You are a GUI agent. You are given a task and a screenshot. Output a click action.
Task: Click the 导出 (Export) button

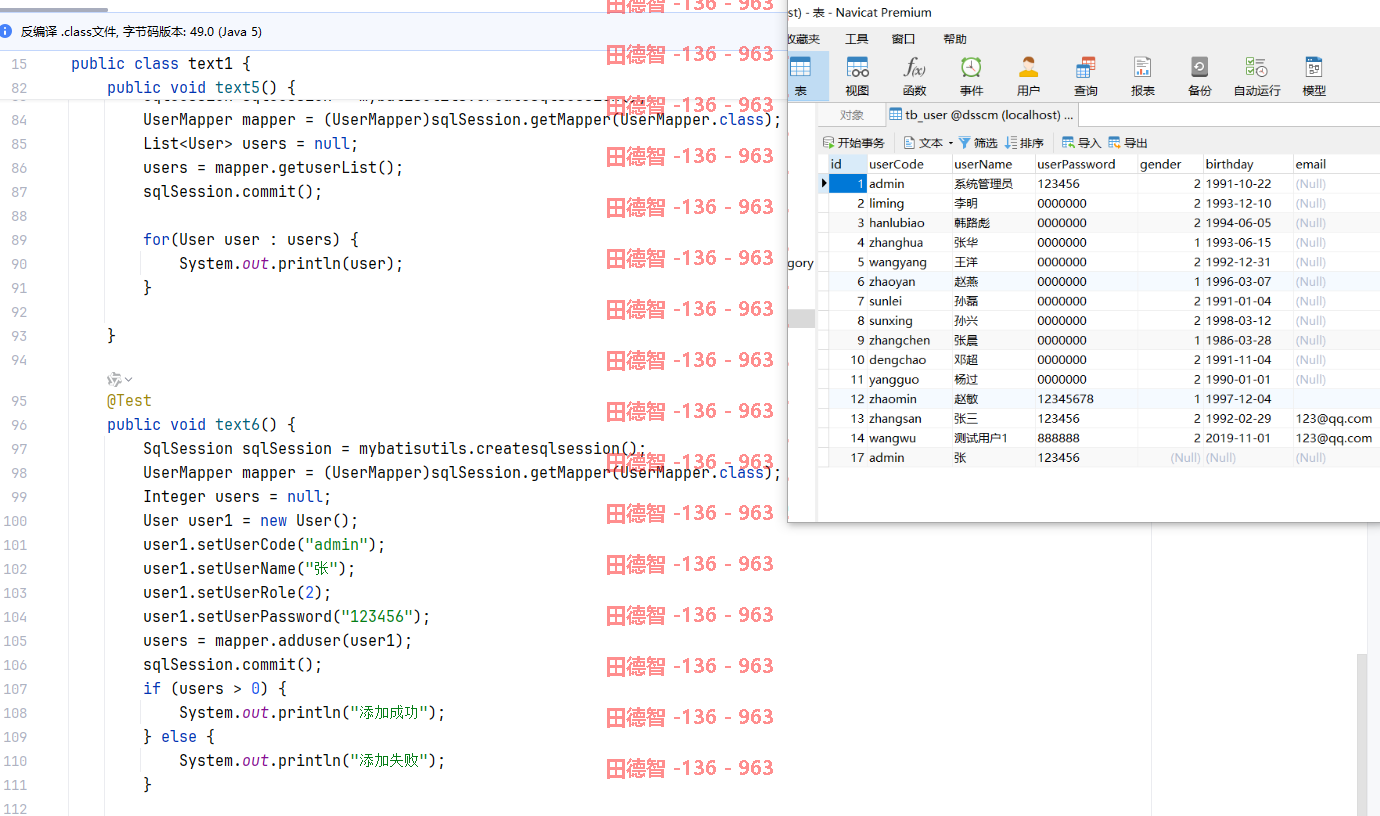coord(1127,143)
